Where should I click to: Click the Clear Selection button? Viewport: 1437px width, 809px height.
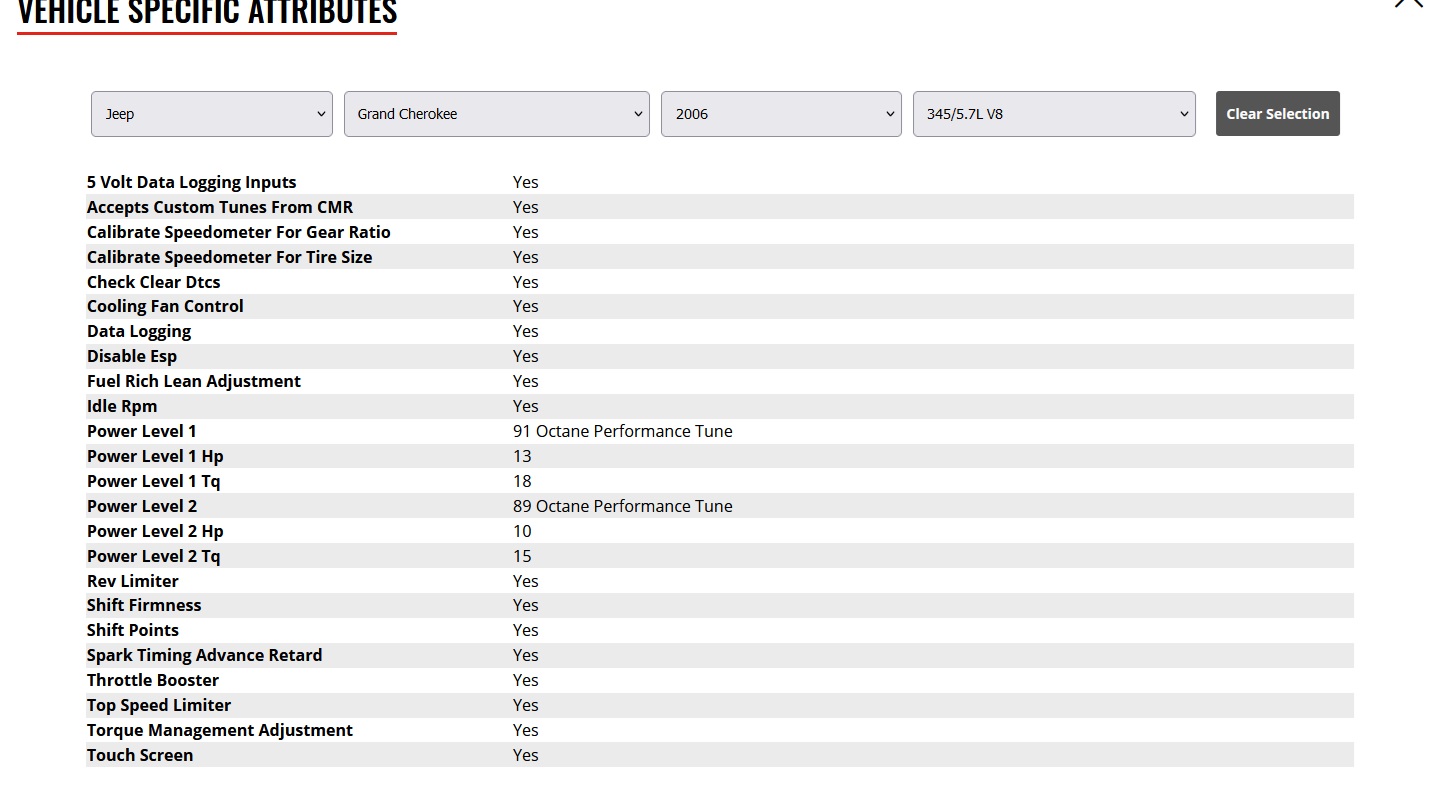[x=1278, y=114]
